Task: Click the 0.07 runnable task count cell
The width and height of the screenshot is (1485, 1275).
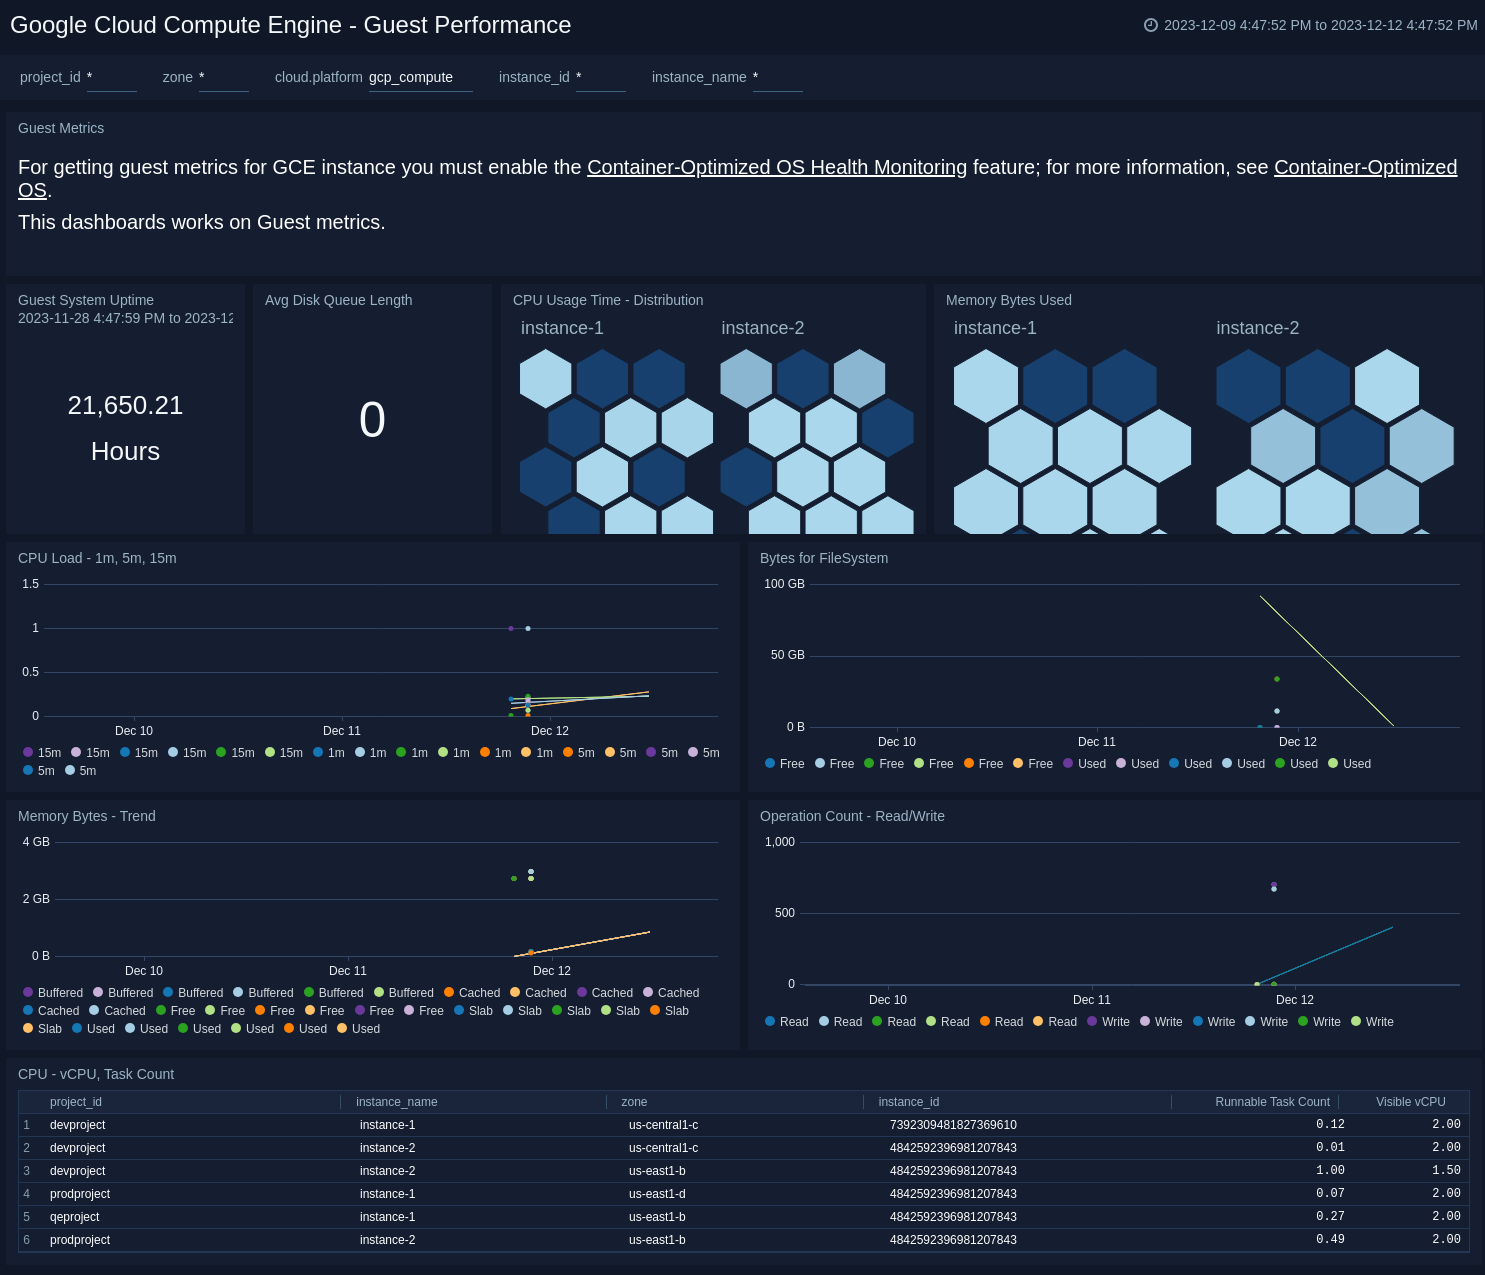Action: point(1330,1194)
